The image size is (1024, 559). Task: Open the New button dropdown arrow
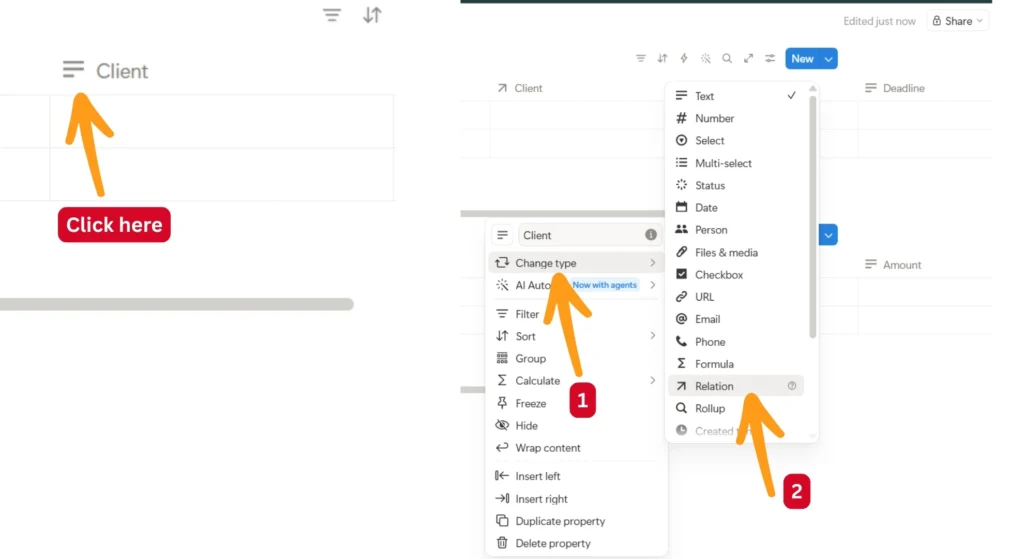[x=829, y=59]
